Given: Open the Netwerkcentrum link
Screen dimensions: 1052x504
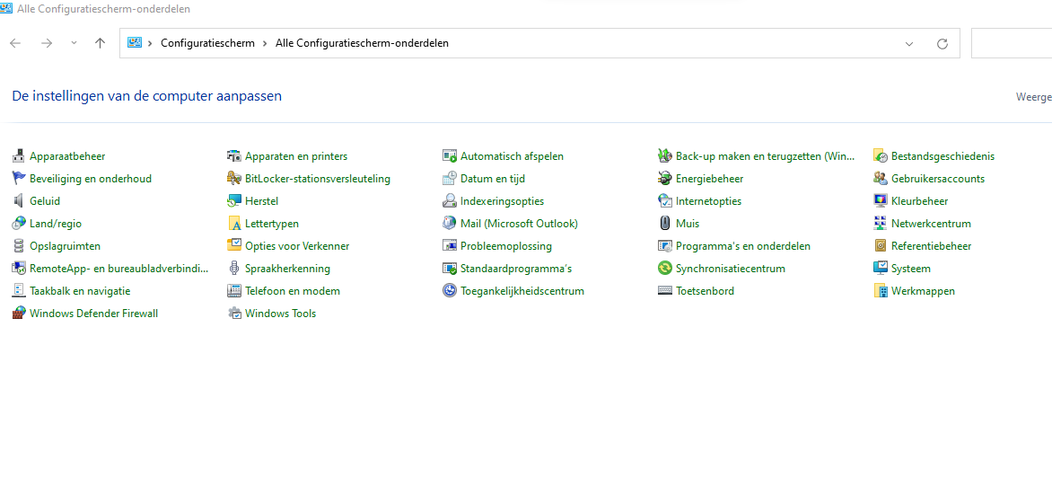Looking at the screenshot, I should 930,224.
